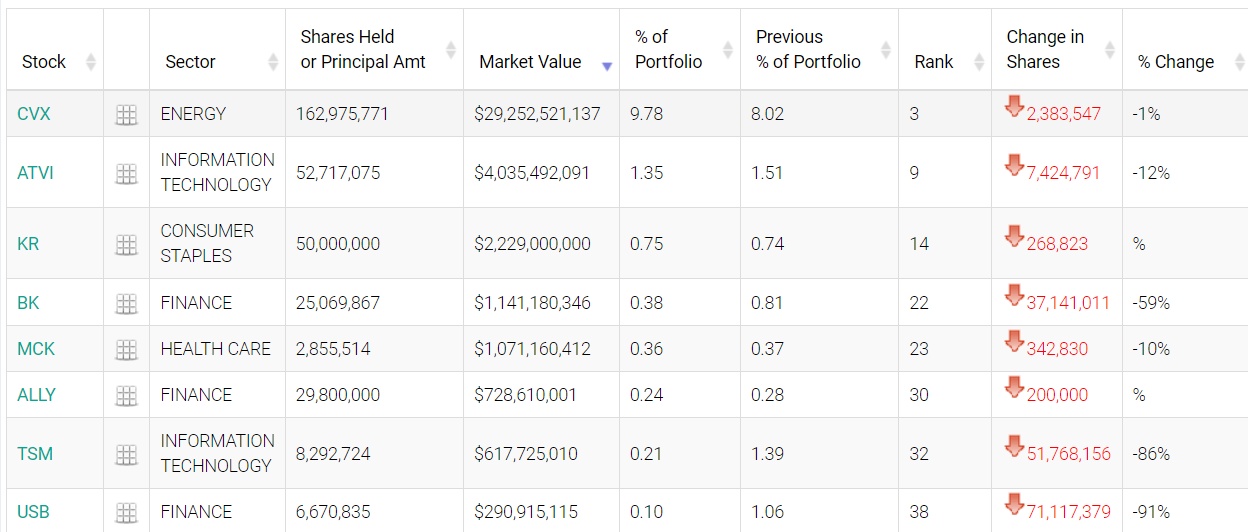Click the USB ticker link
1248x532 pixels.
pos(33,512)
